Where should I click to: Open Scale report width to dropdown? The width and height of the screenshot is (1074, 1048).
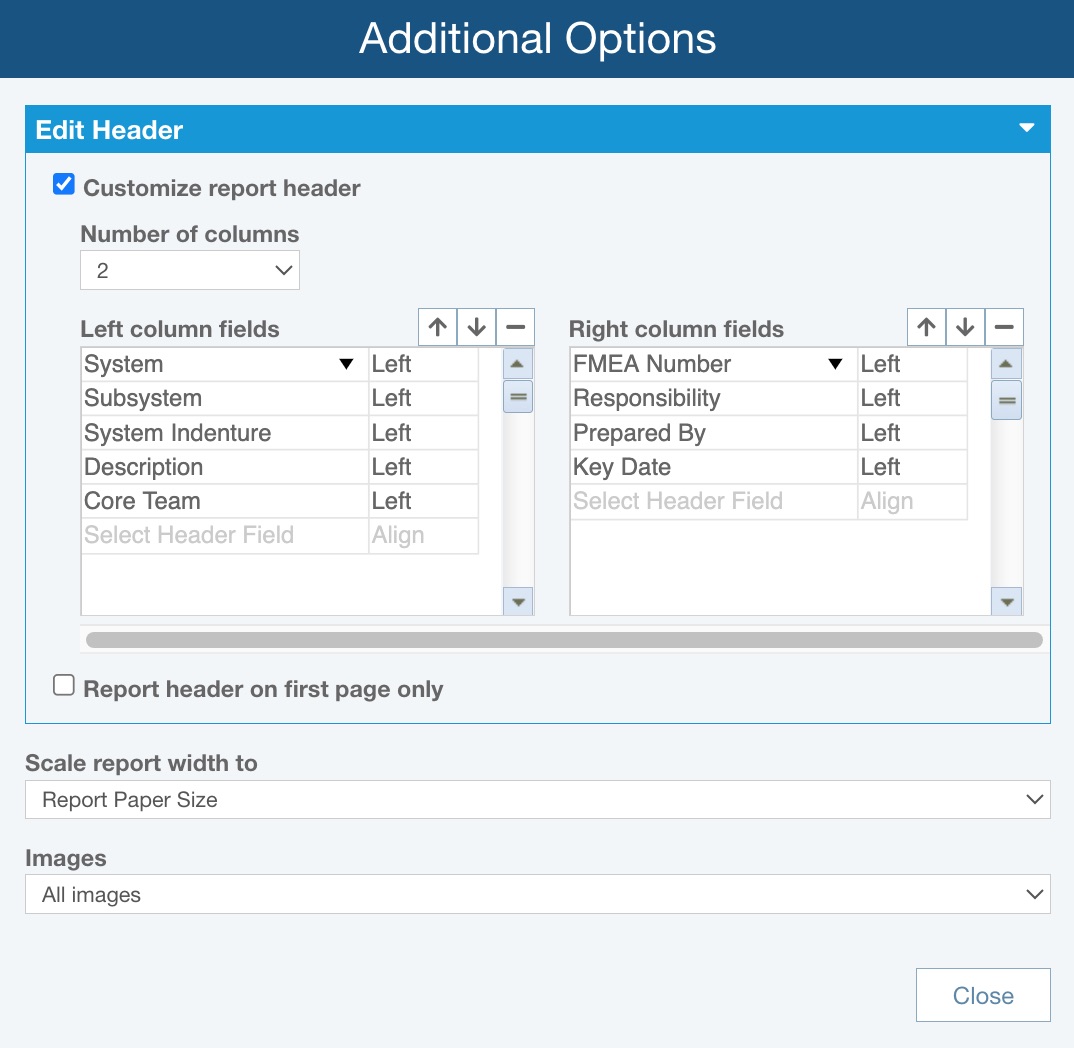pos(537,800)
